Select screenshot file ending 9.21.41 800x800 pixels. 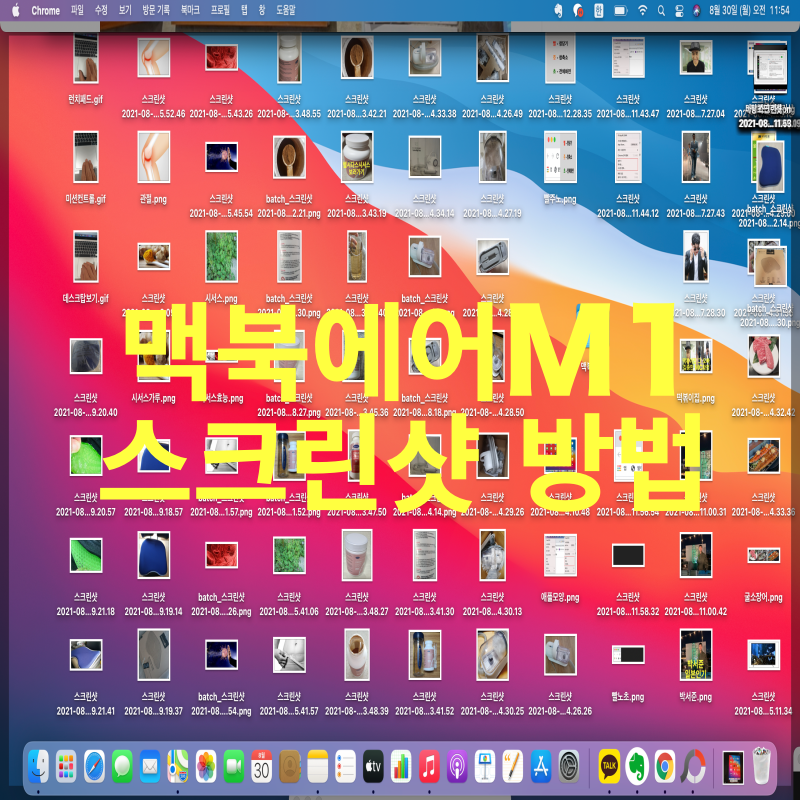[x=86, y=655]
